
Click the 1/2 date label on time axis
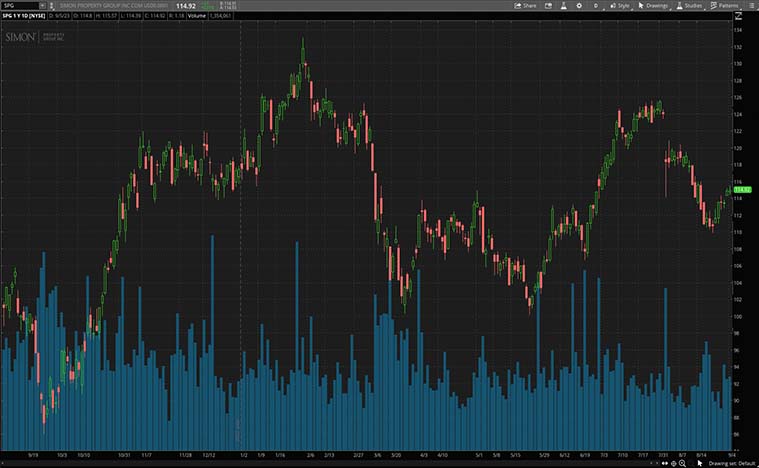point(243,455)
